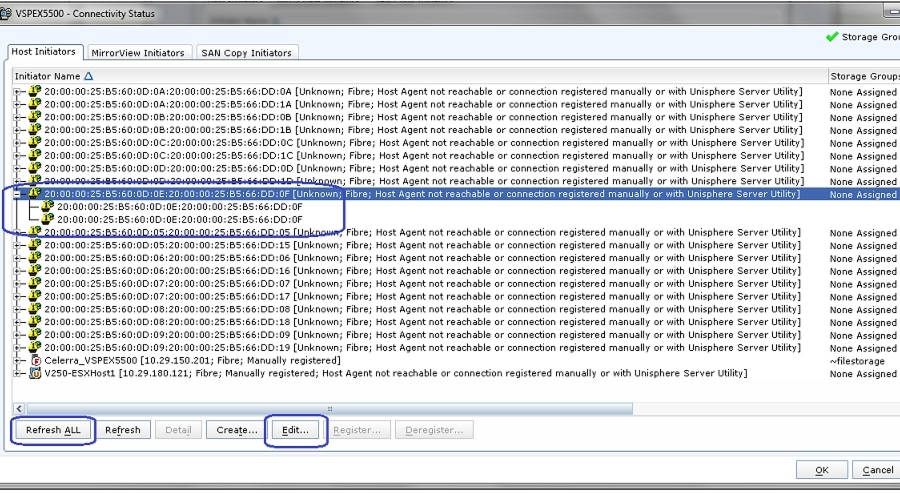Image resolution: width=900 pixels, height=494 pixels.
Task: Click the Edit... button
Action: coord(295,430)
